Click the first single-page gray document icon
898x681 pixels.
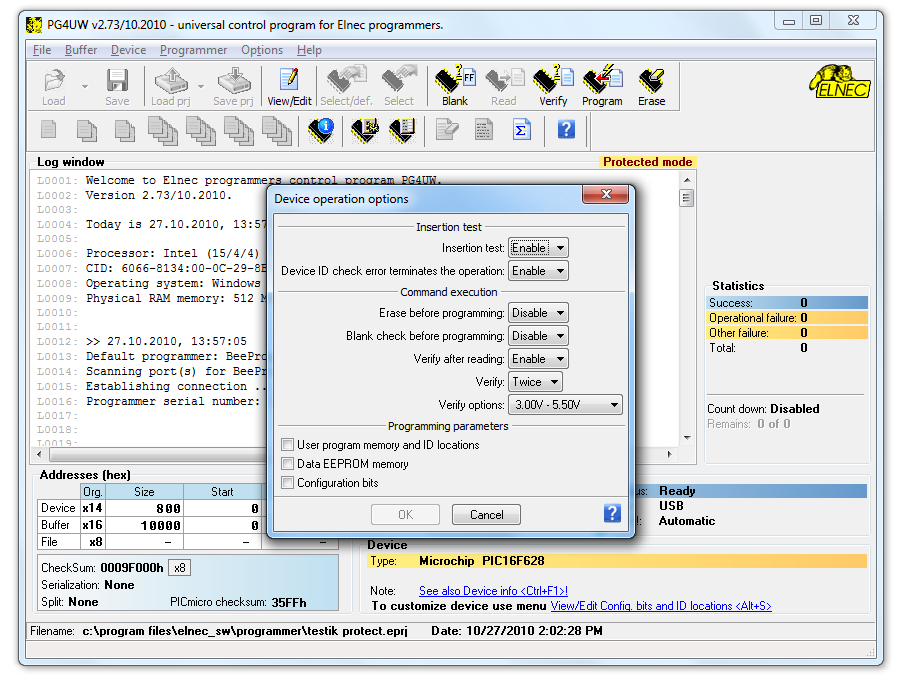[49, 129]
